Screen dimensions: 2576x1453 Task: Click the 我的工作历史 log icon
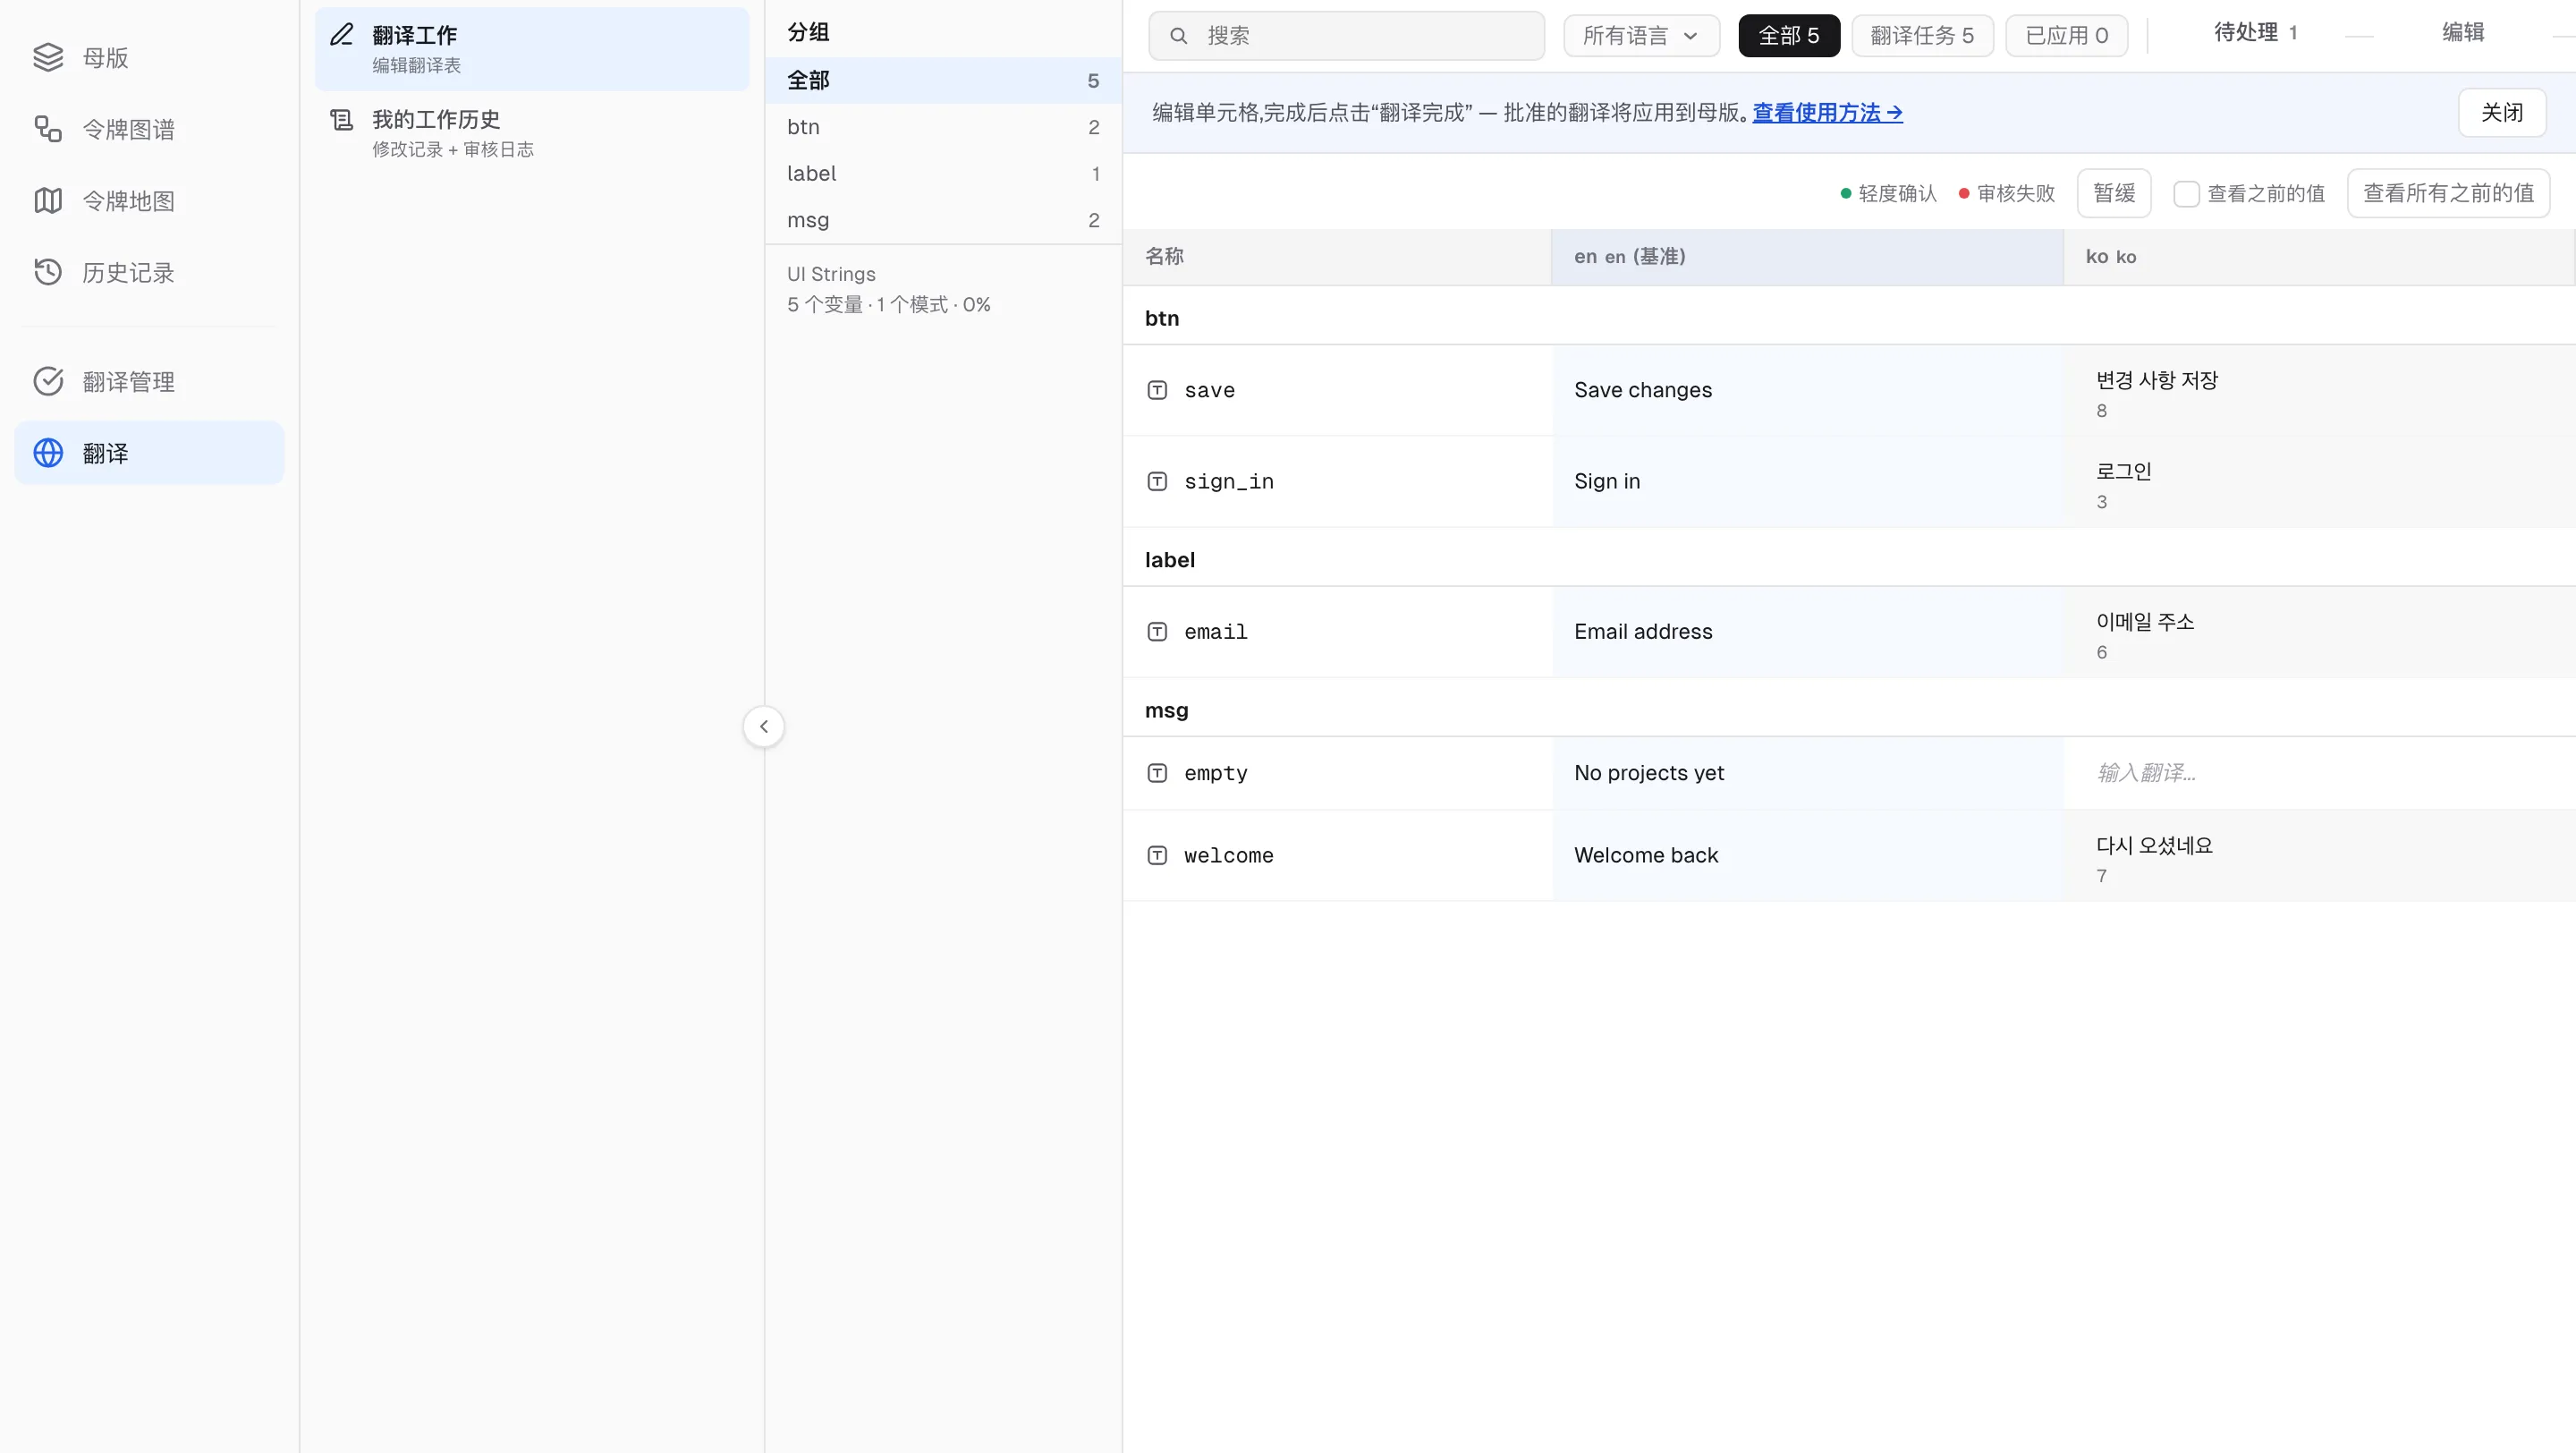(x=342, y=120)
